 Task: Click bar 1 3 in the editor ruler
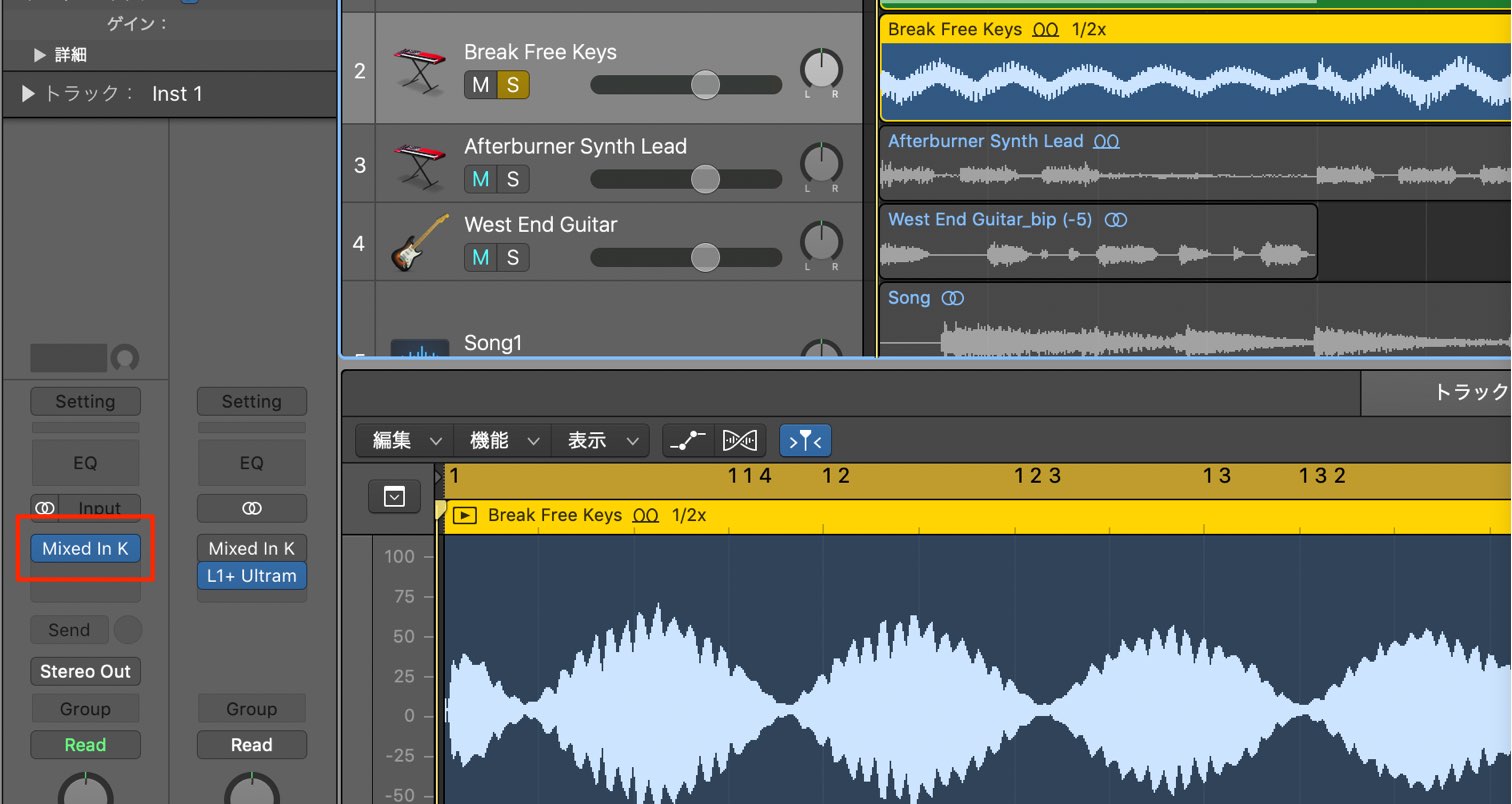tap(1217, 476)
